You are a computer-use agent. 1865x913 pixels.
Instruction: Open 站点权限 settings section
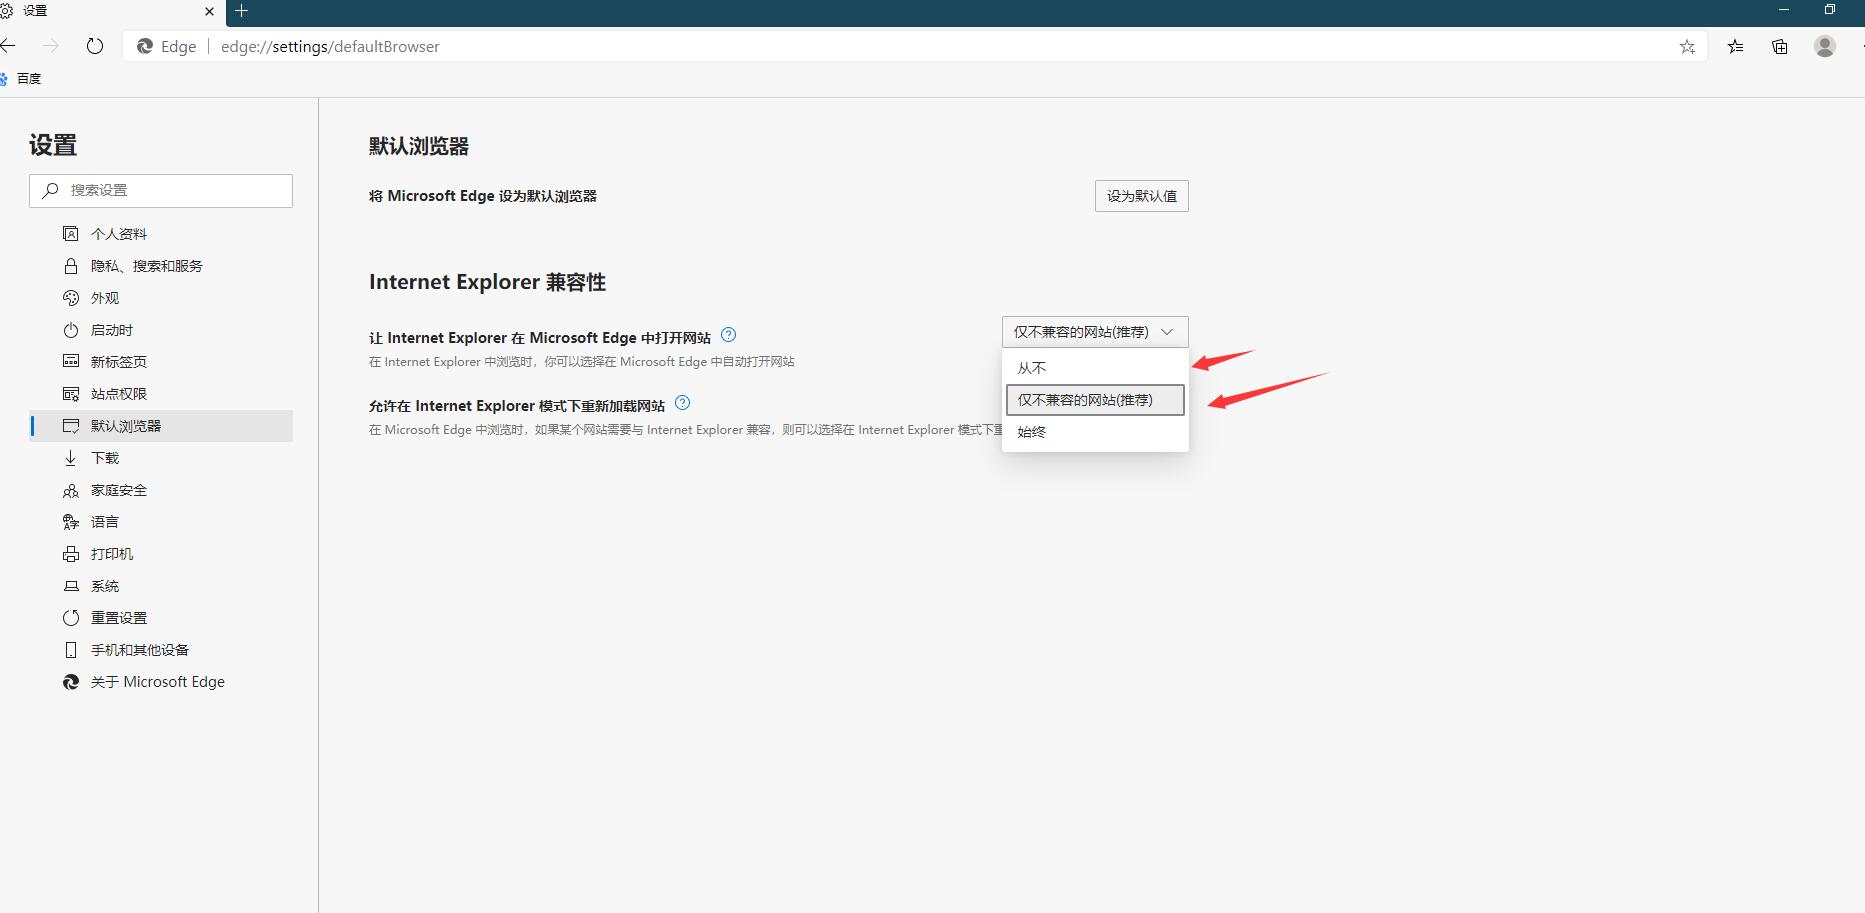point(162,394)
